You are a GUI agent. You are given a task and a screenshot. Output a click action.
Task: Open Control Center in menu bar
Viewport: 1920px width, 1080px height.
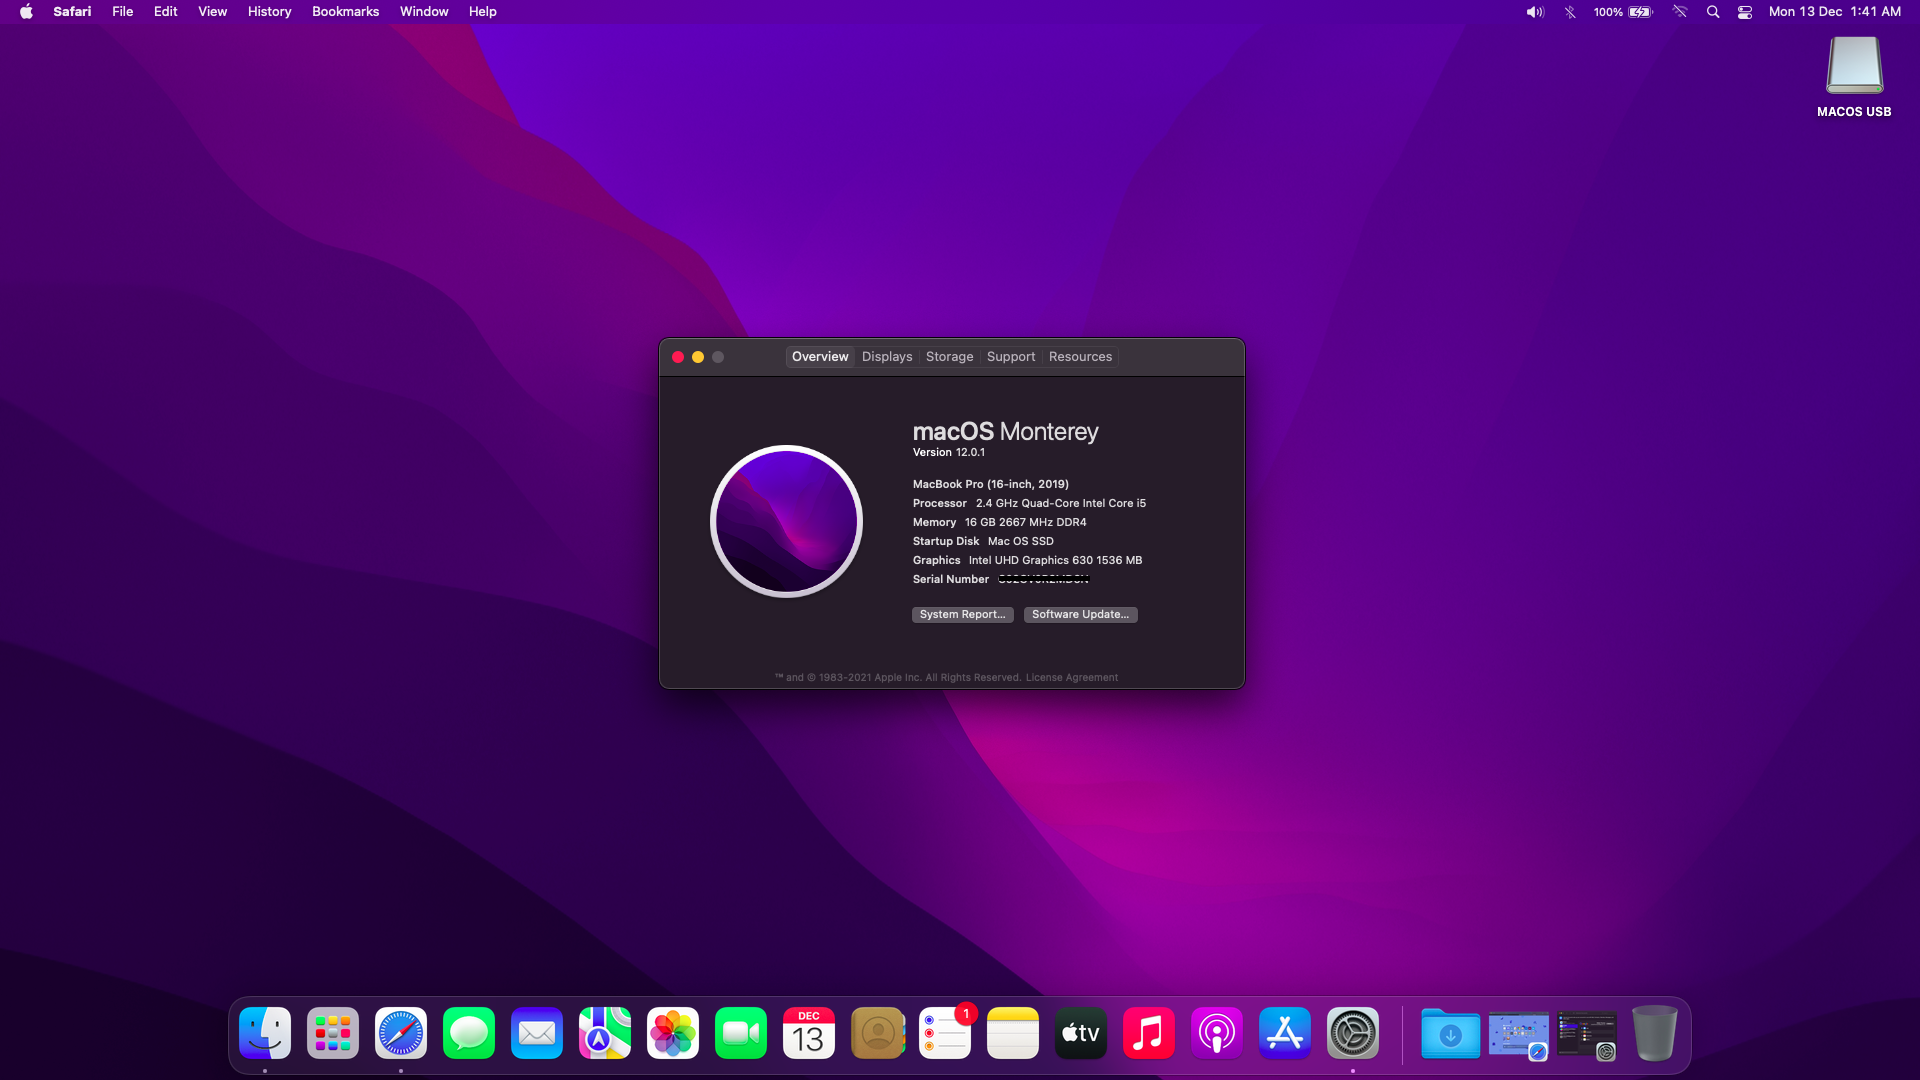pos(1745,12)
